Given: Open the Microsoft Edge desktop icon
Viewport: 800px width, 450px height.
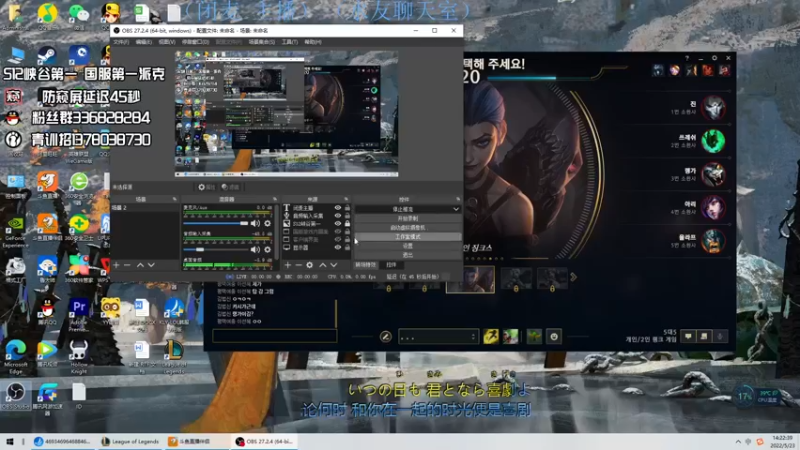Looking at the screenshot, I should pyautogui.click(x=15, y=354).
